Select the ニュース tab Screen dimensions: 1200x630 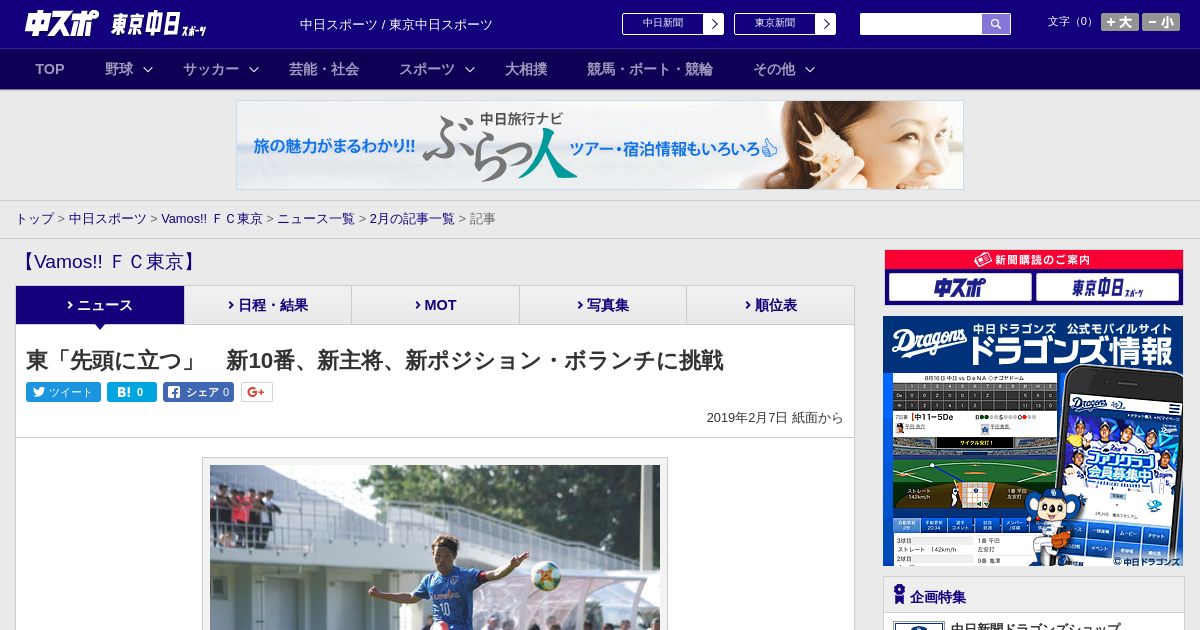tap(100, 305)
